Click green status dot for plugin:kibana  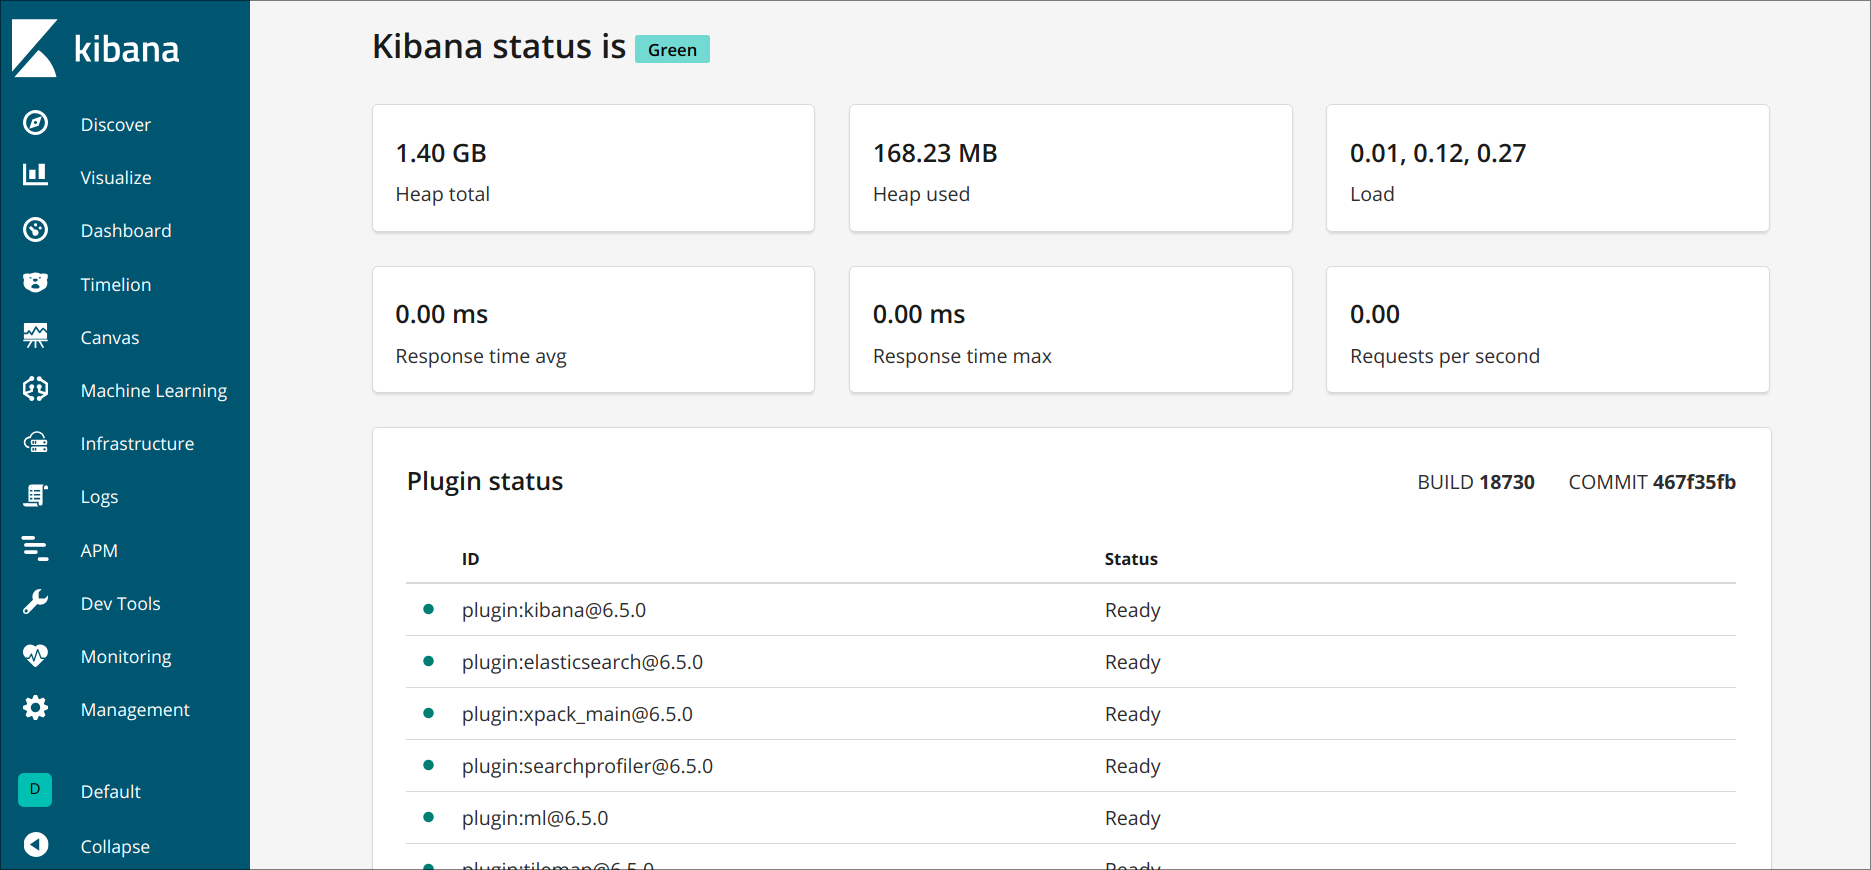(429, 609)
